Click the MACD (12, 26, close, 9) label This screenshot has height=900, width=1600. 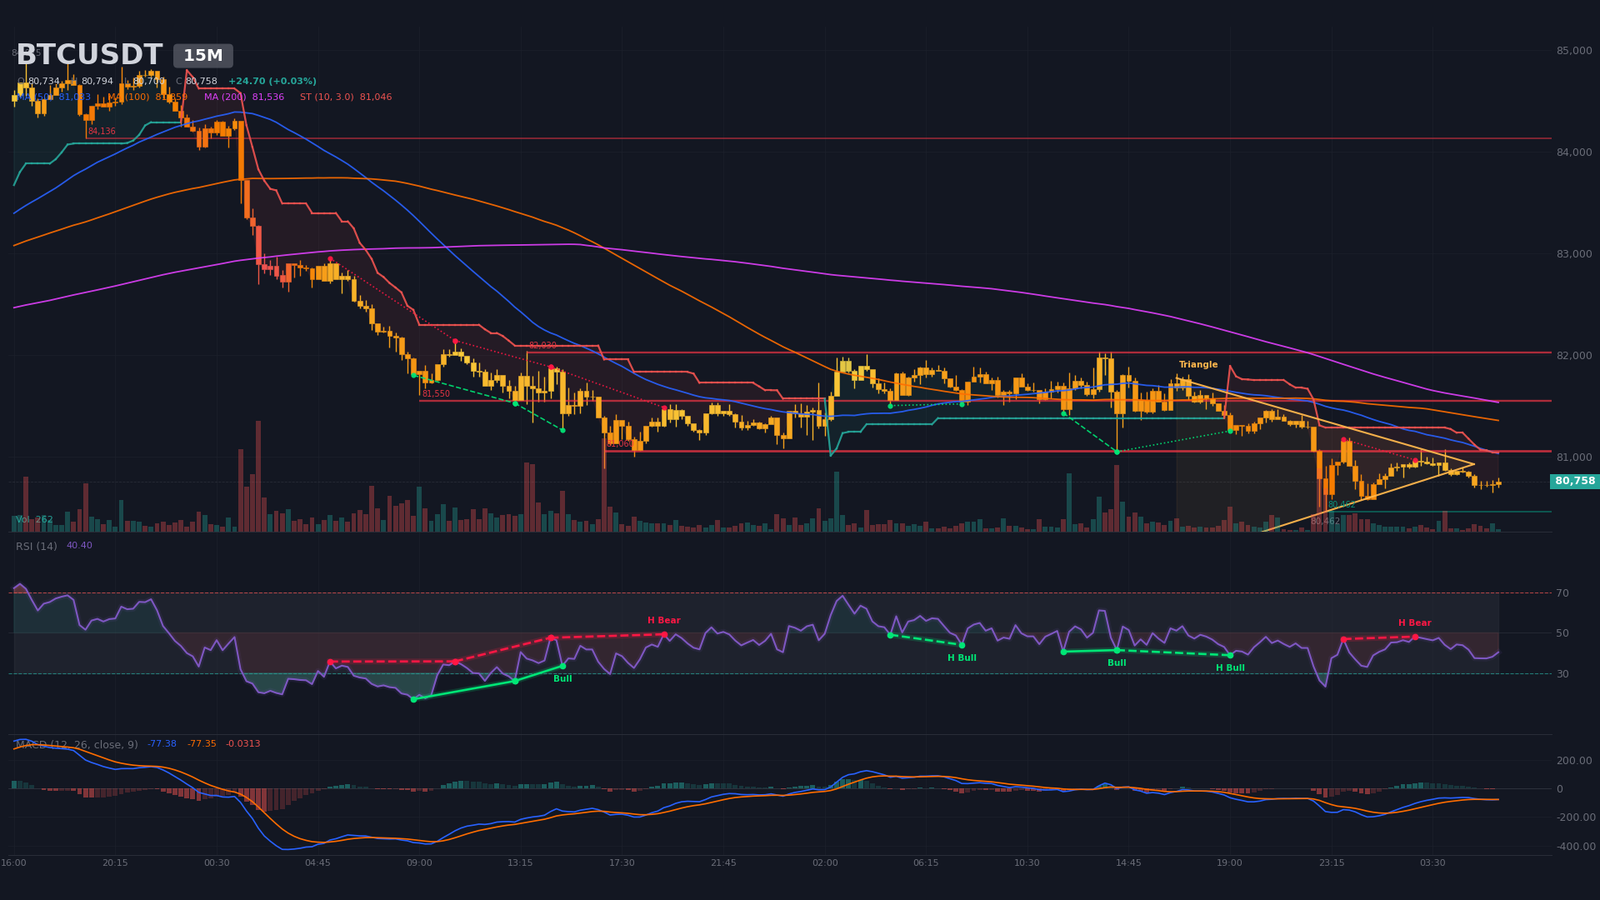coord(78,744)
